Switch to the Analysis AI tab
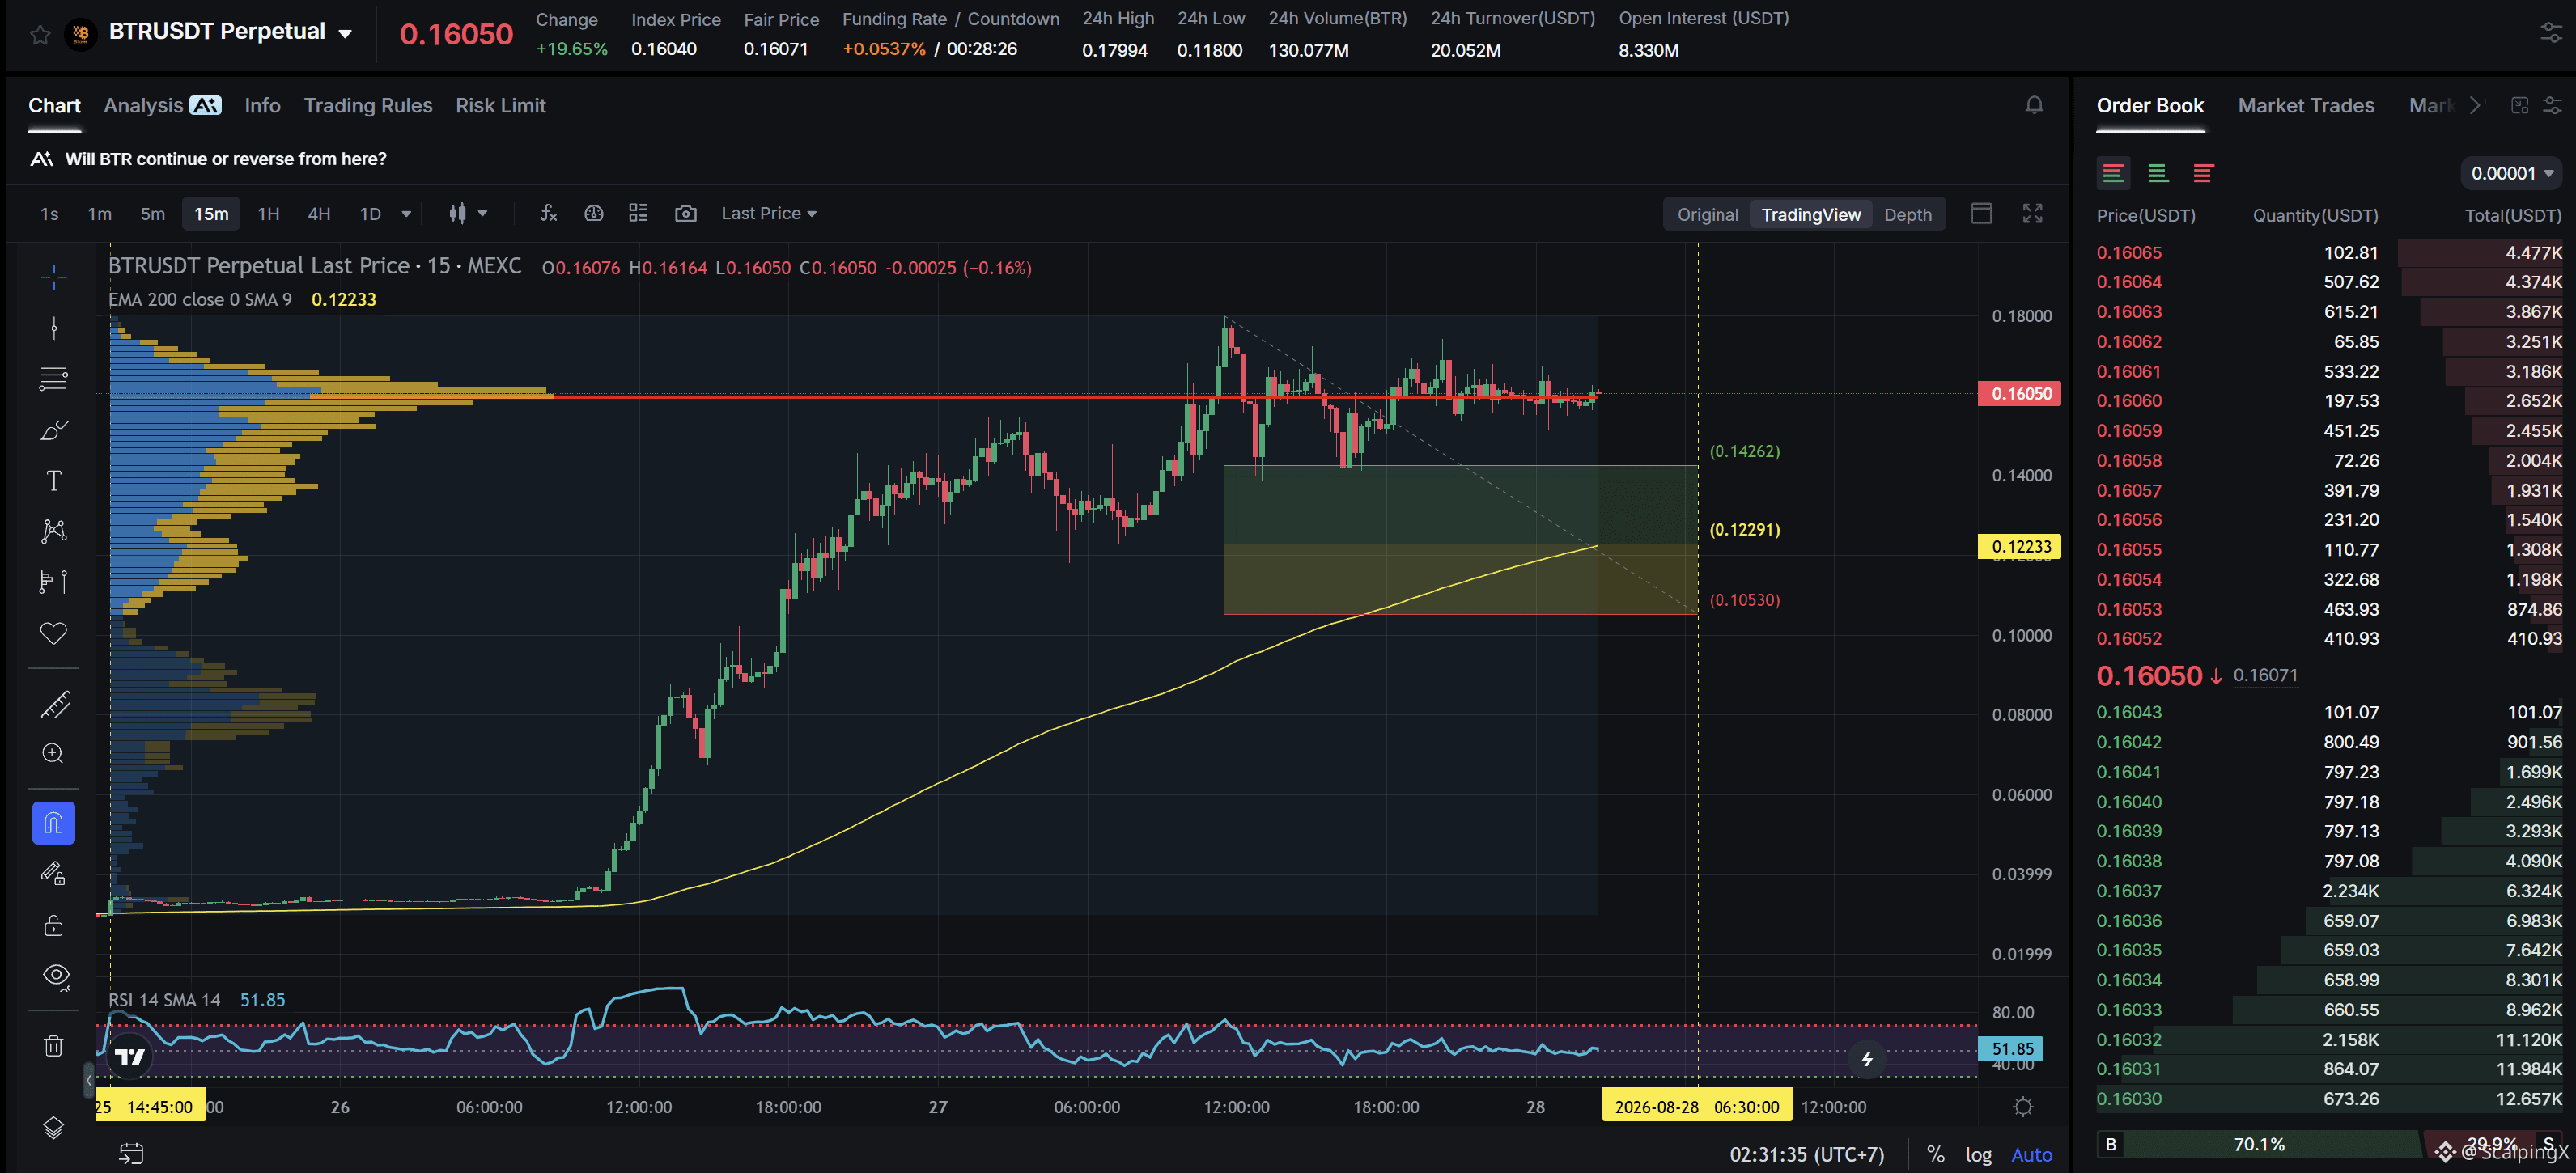Image resolution: width=2576 pixels, height=1173 pixels. point(162,105)
